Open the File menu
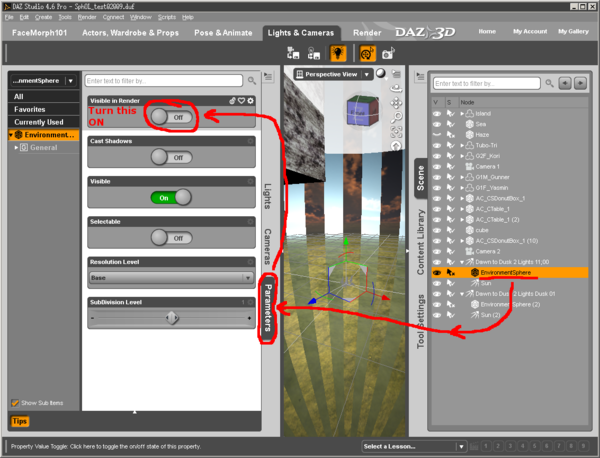Viewport: 600px width, 458px height. tap(9, 17)
